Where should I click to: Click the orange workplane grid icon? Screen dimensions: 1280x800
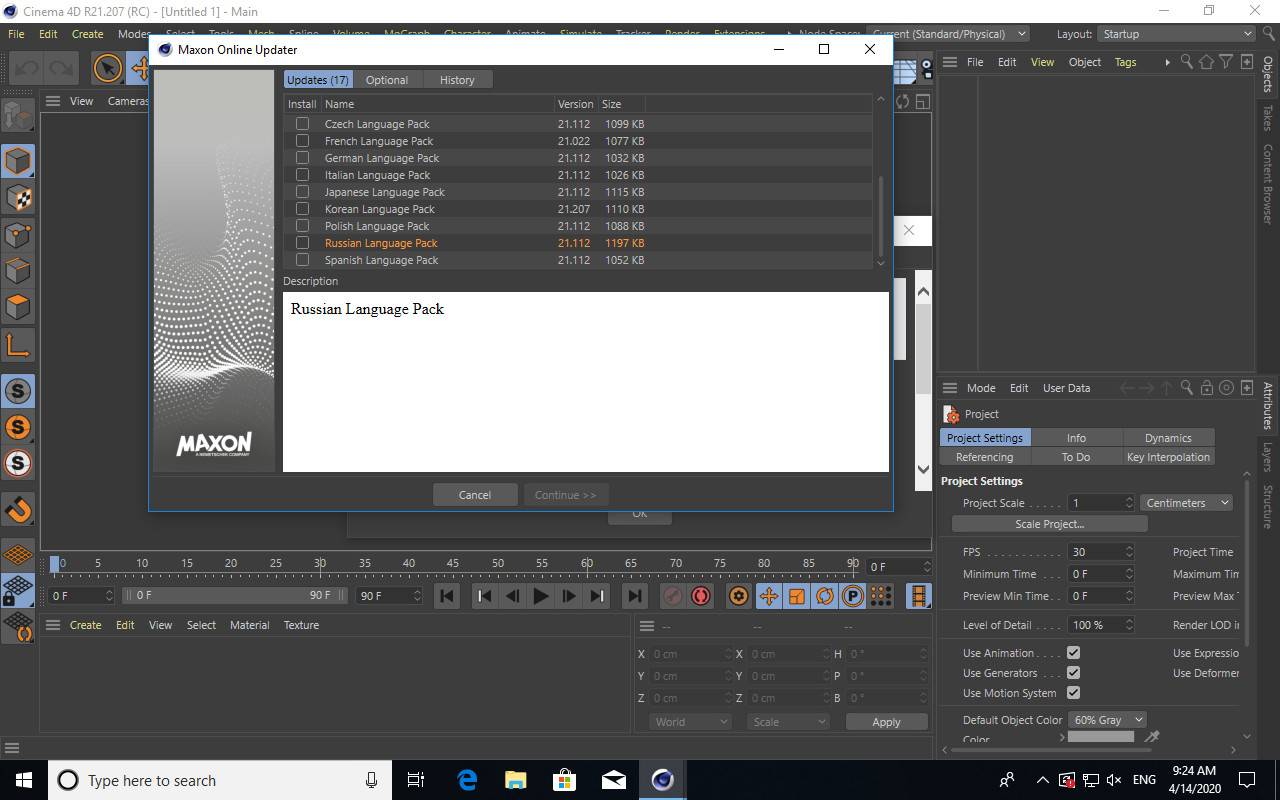(18, 554)
